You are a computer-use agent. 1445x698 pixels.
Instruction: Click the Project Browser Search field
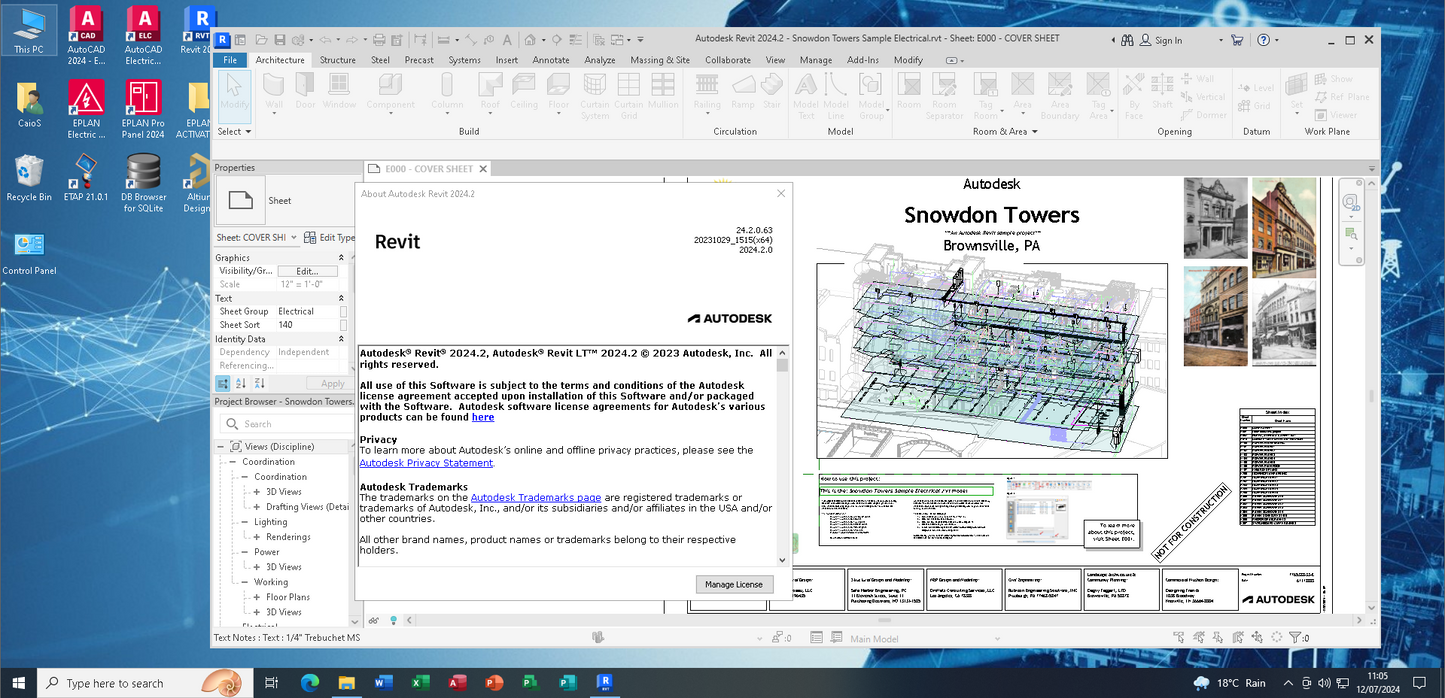click(286, 424)
